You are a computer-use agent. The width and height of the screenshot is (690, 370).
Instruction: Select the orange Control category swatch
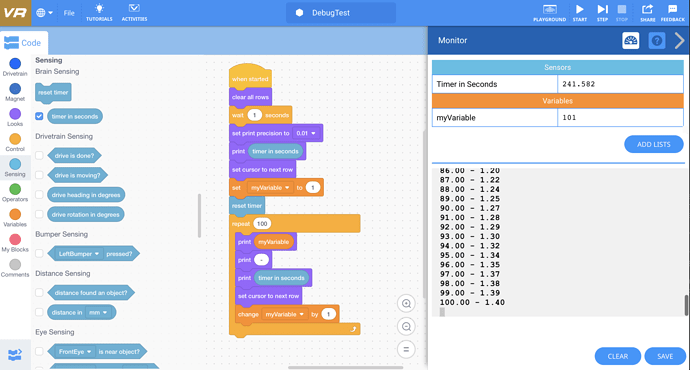click(x=15, y=139)
